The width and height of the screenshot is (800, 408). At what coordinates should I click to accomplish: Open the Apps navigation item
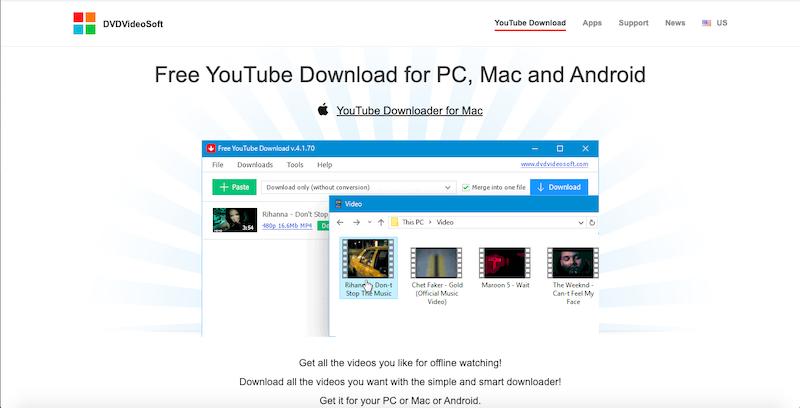pyautogui.click(x=592, y=23)
